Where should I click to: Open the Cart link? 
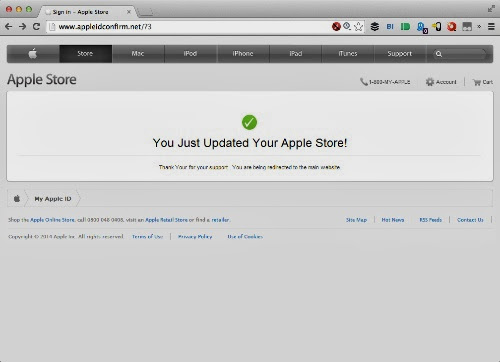click(487, 82)
